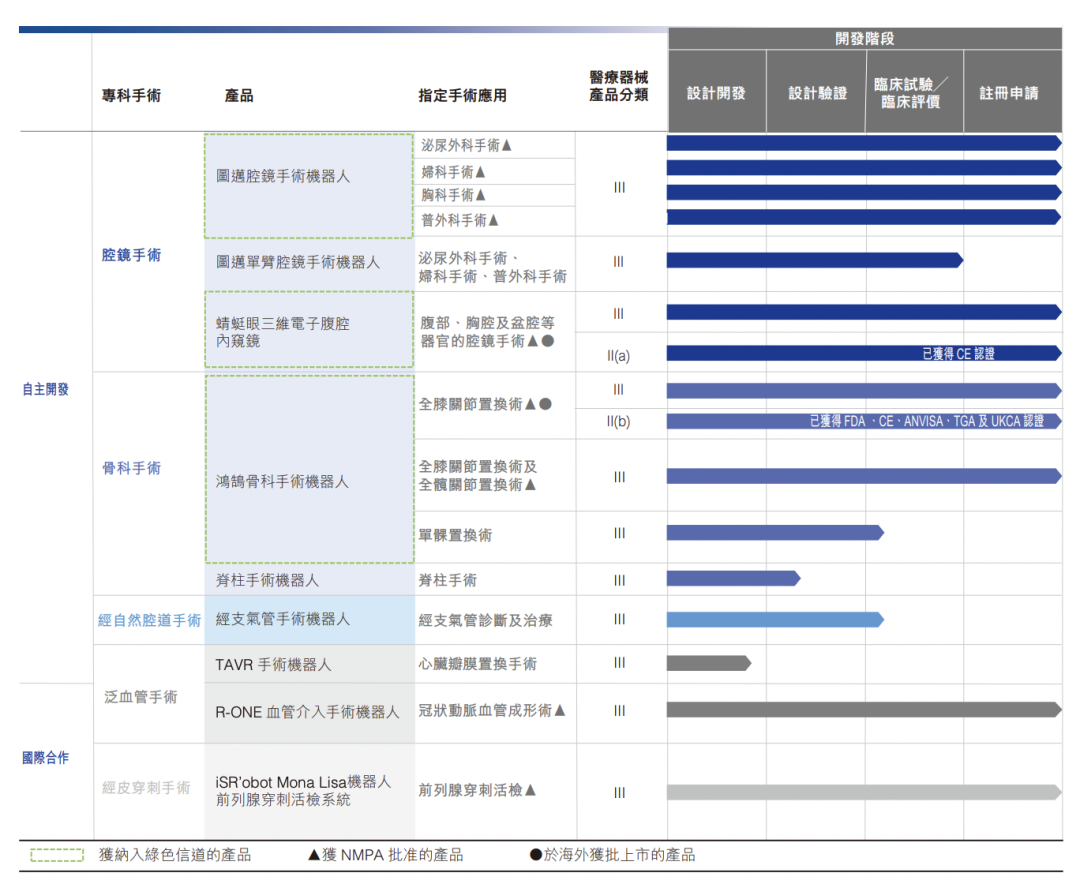Click the '脊柱手術' application cell
The image size is (1080, 884).
(448, 580)
